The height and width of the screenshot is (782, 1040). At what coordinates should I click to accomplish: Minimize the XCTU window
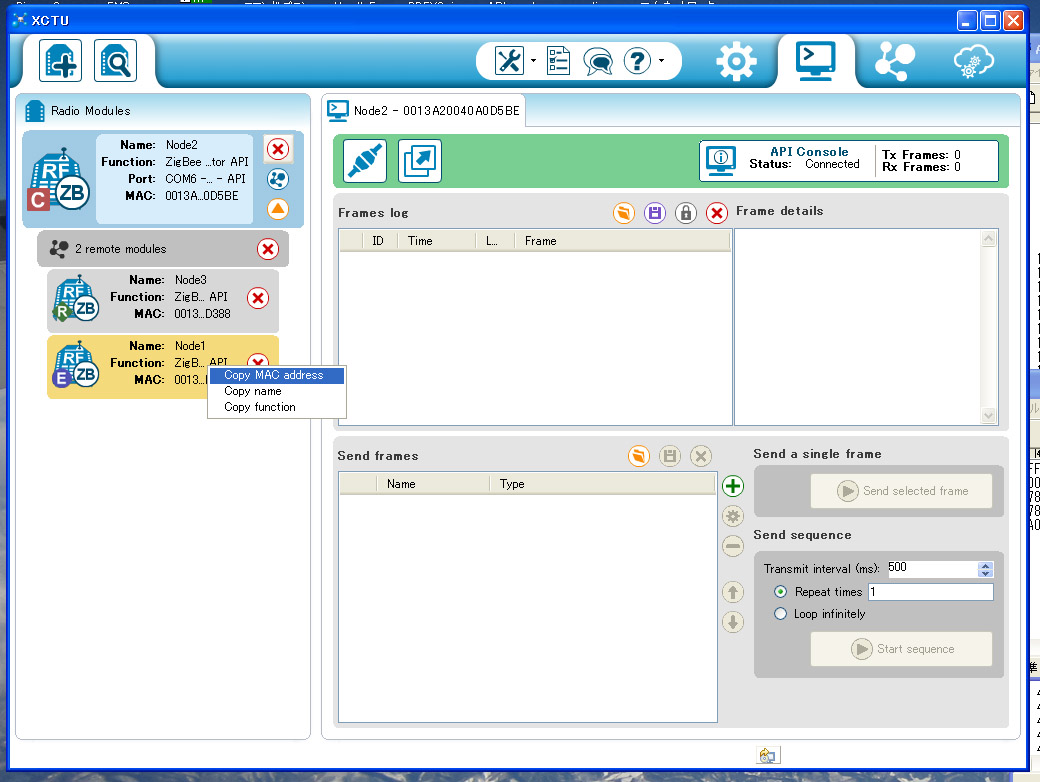967,21
